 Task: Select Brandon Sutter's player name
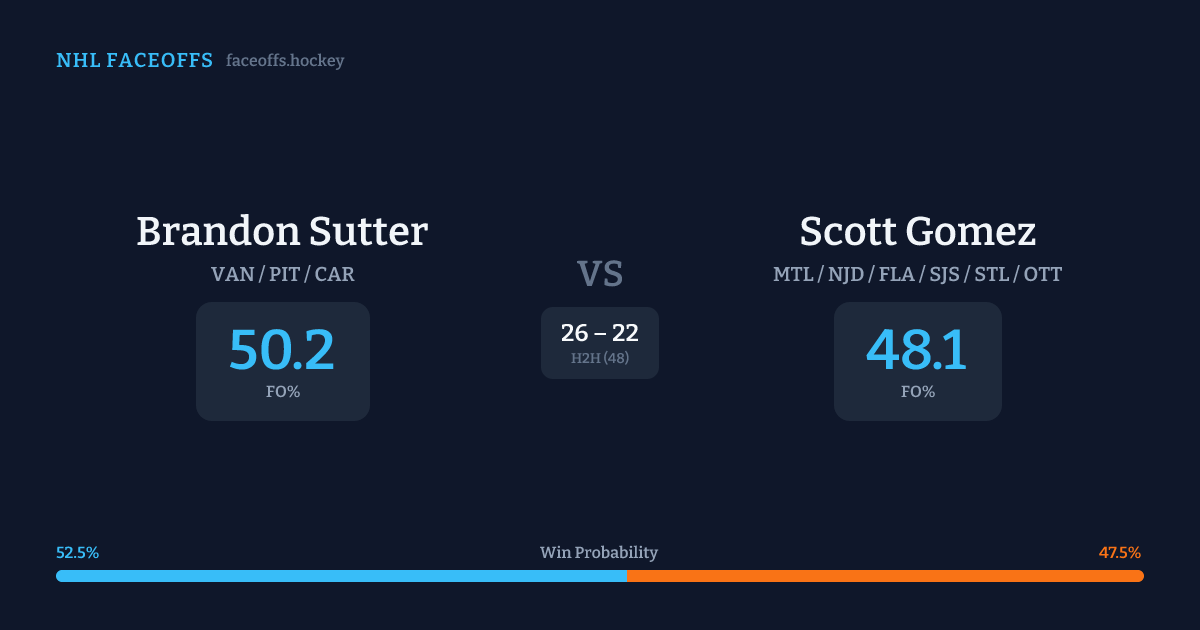click(282, 232)
